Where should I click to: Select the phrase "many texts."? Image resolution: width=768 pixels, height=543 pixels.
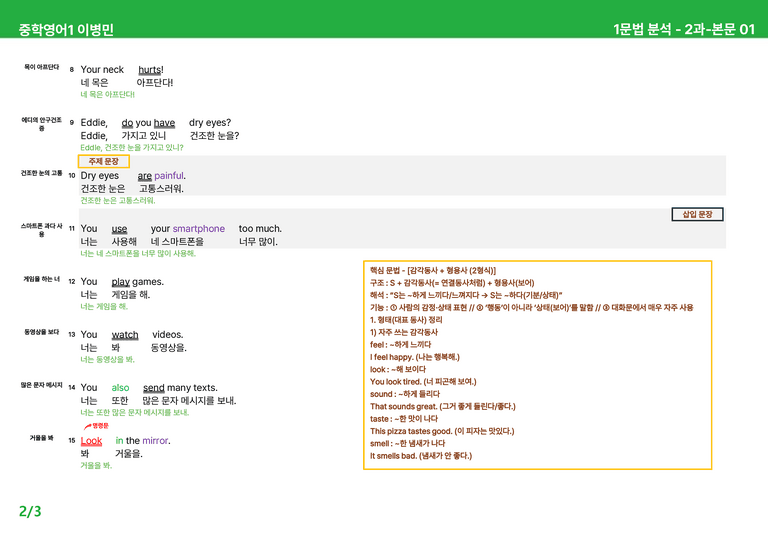point(192,387)
